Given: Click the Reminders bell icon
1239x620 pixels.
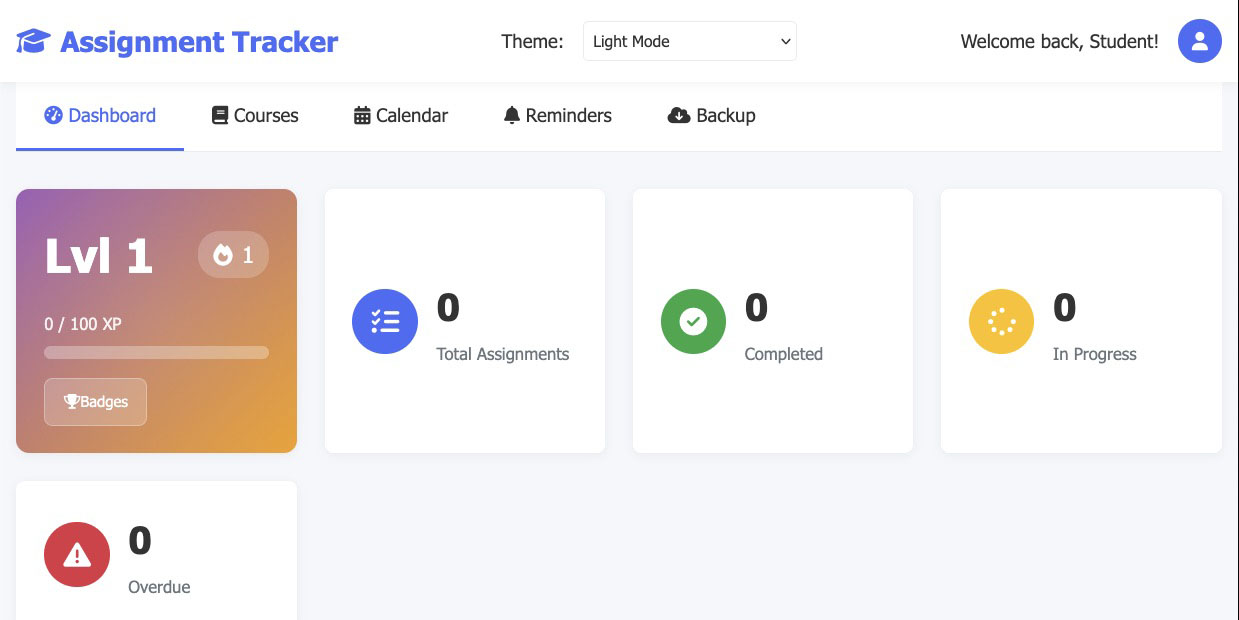Looking at the screenshot, I should point(512,115).
